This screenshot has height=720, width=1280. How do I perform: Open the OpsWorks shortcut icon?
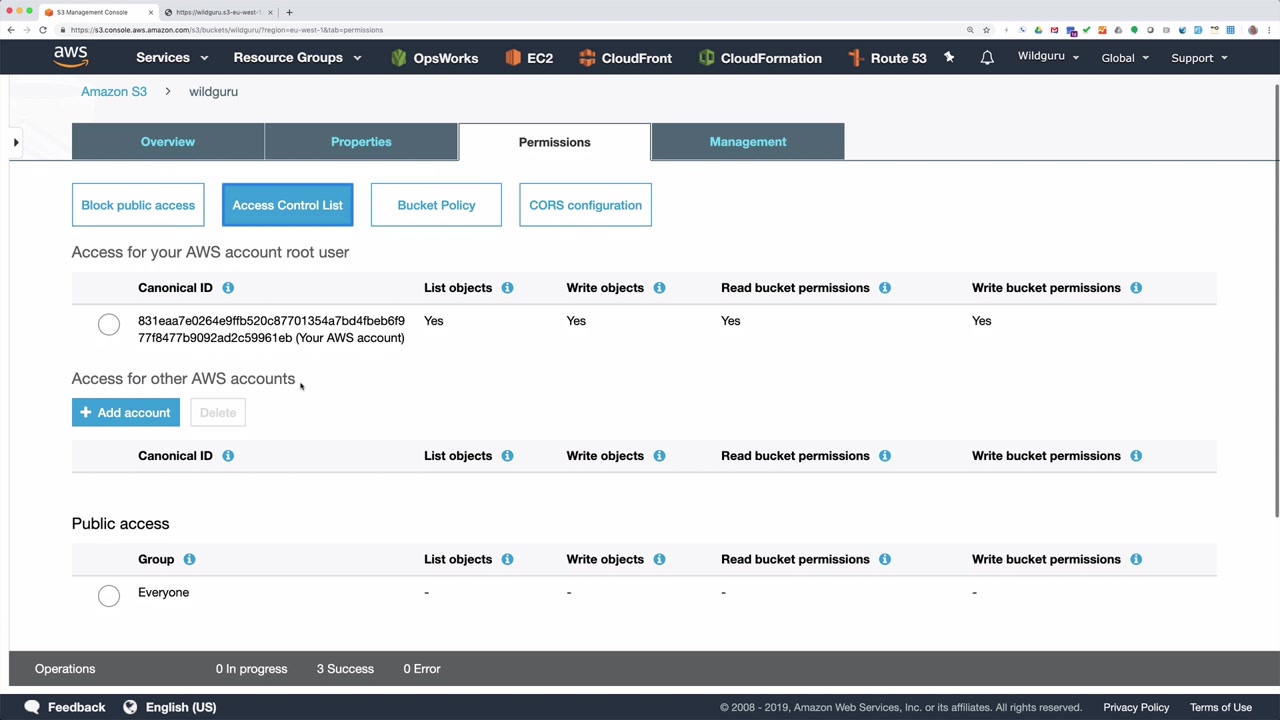[399, 58]
